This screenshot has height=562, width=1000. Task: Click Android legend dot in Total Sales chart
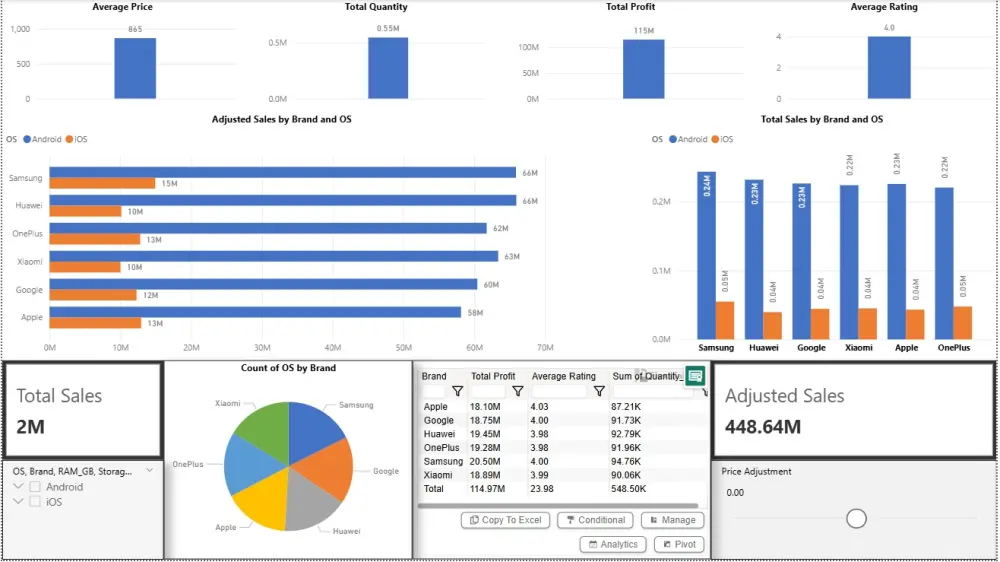pos(672,139)
